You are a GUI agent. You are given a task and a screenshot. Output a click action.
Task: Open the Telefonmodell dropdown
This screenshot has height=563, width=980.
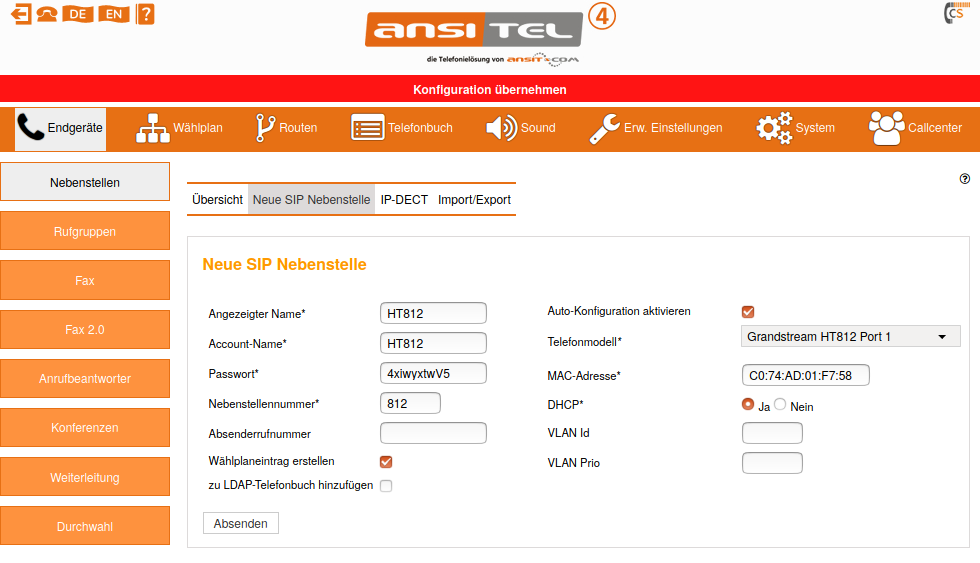click(x=851, y=337)
